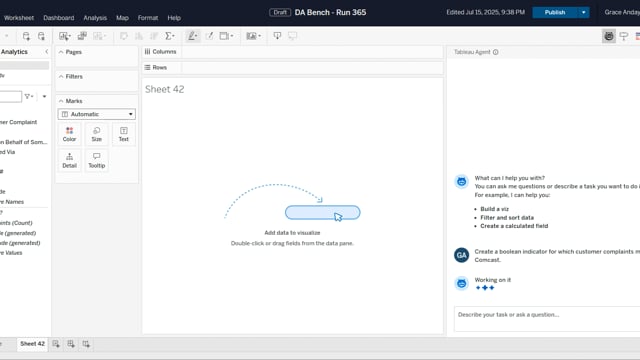Click the On Behalf of Someone field
This screenshot has width=640, height=360.
[x=24, y=142]
